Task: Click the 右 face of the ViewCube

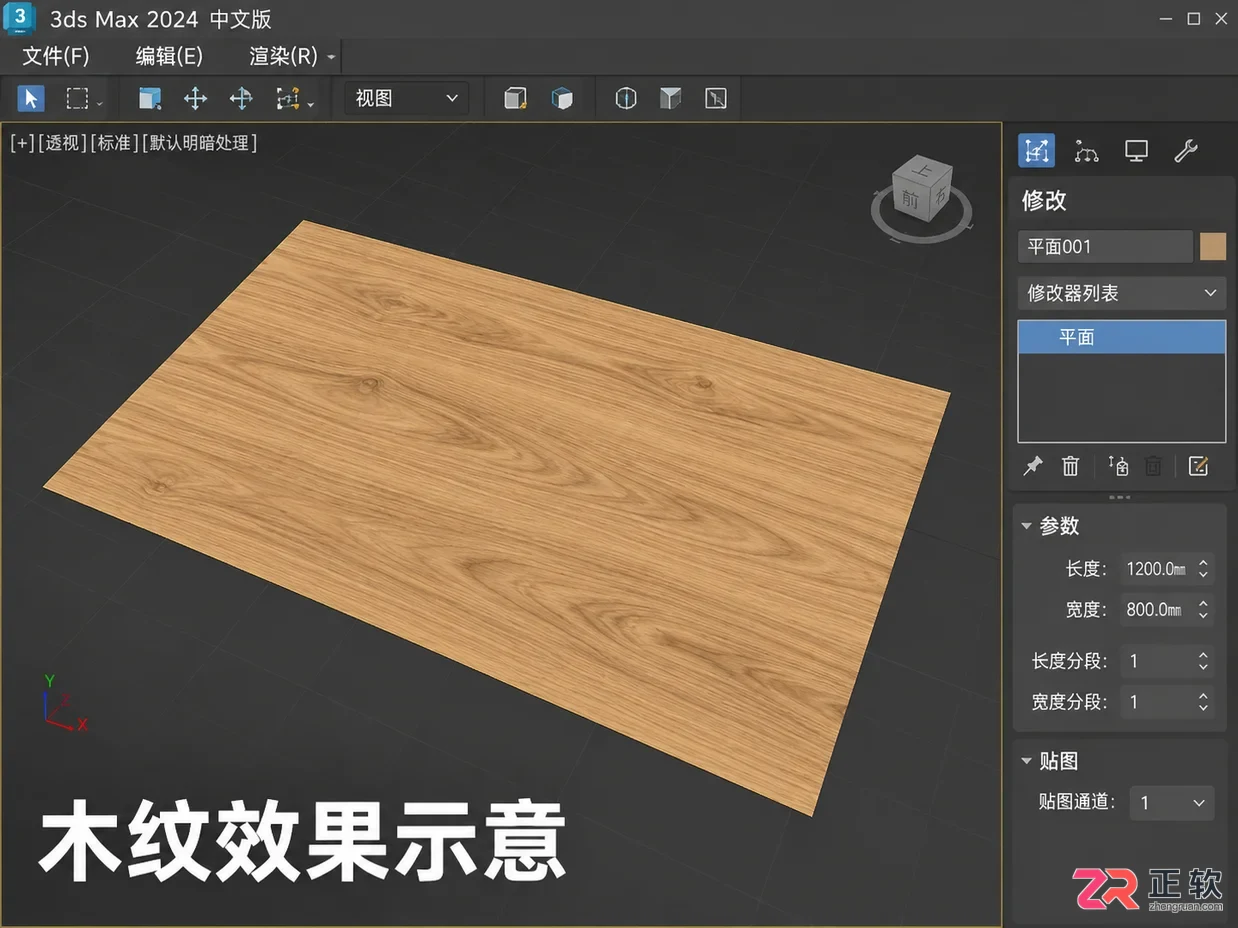Action: (x=939, y=196)
